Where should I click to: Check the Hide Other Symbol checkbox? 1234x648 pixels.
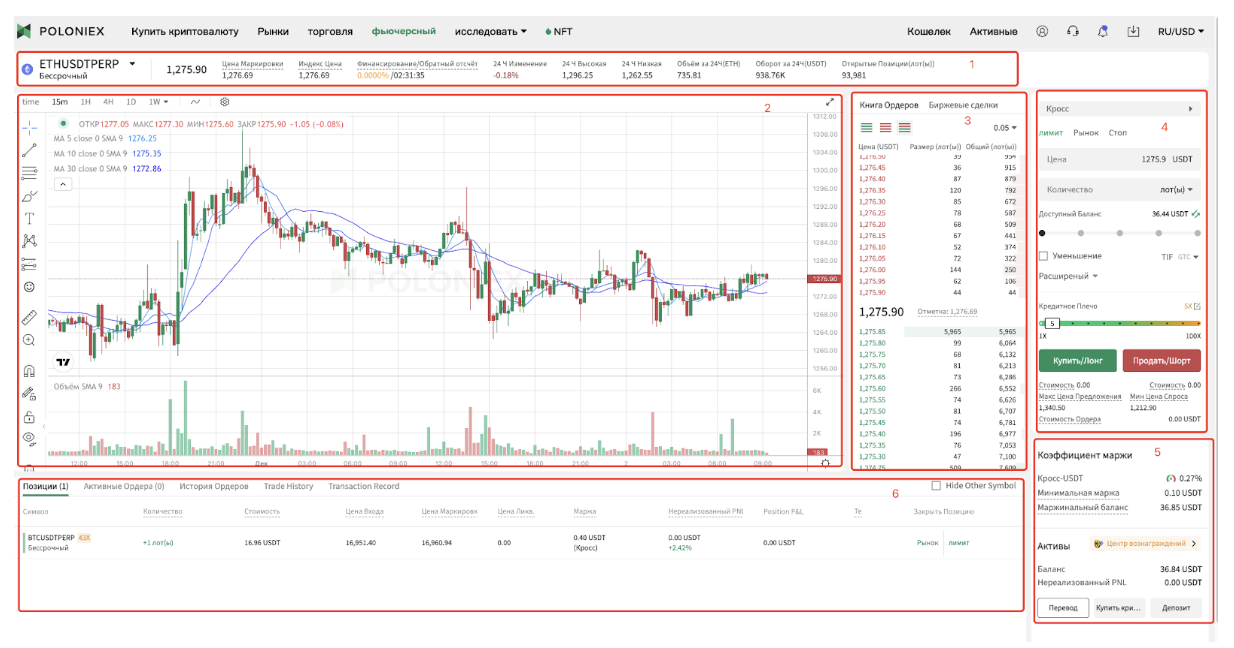[936, 486]
